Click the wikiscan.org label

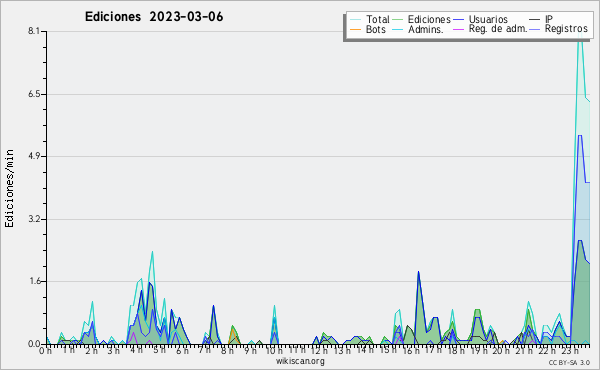tap(300, 361)
